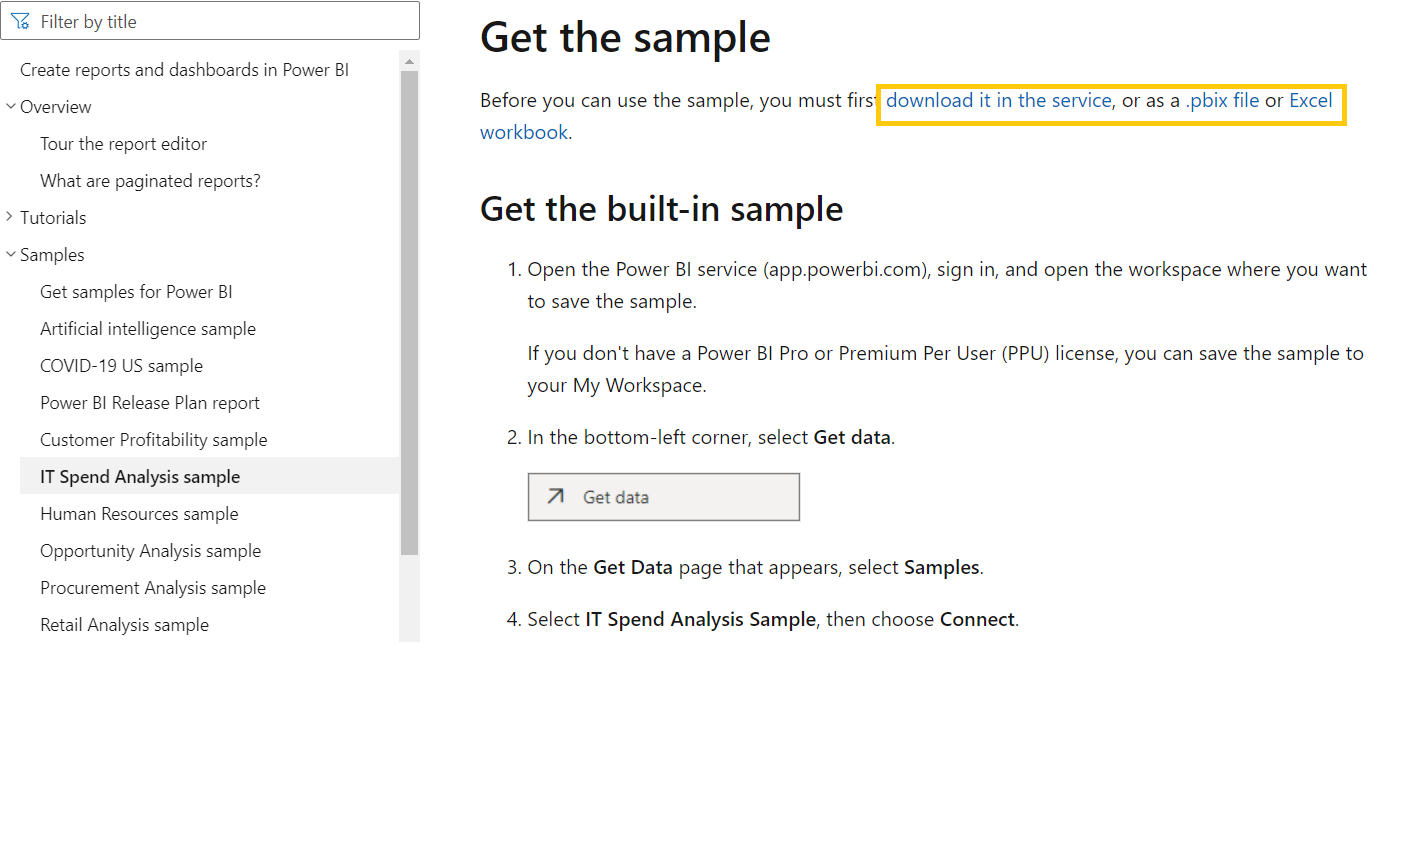Click the filter funnel icon
This screenshot has width=1409, height=850.
20,21
